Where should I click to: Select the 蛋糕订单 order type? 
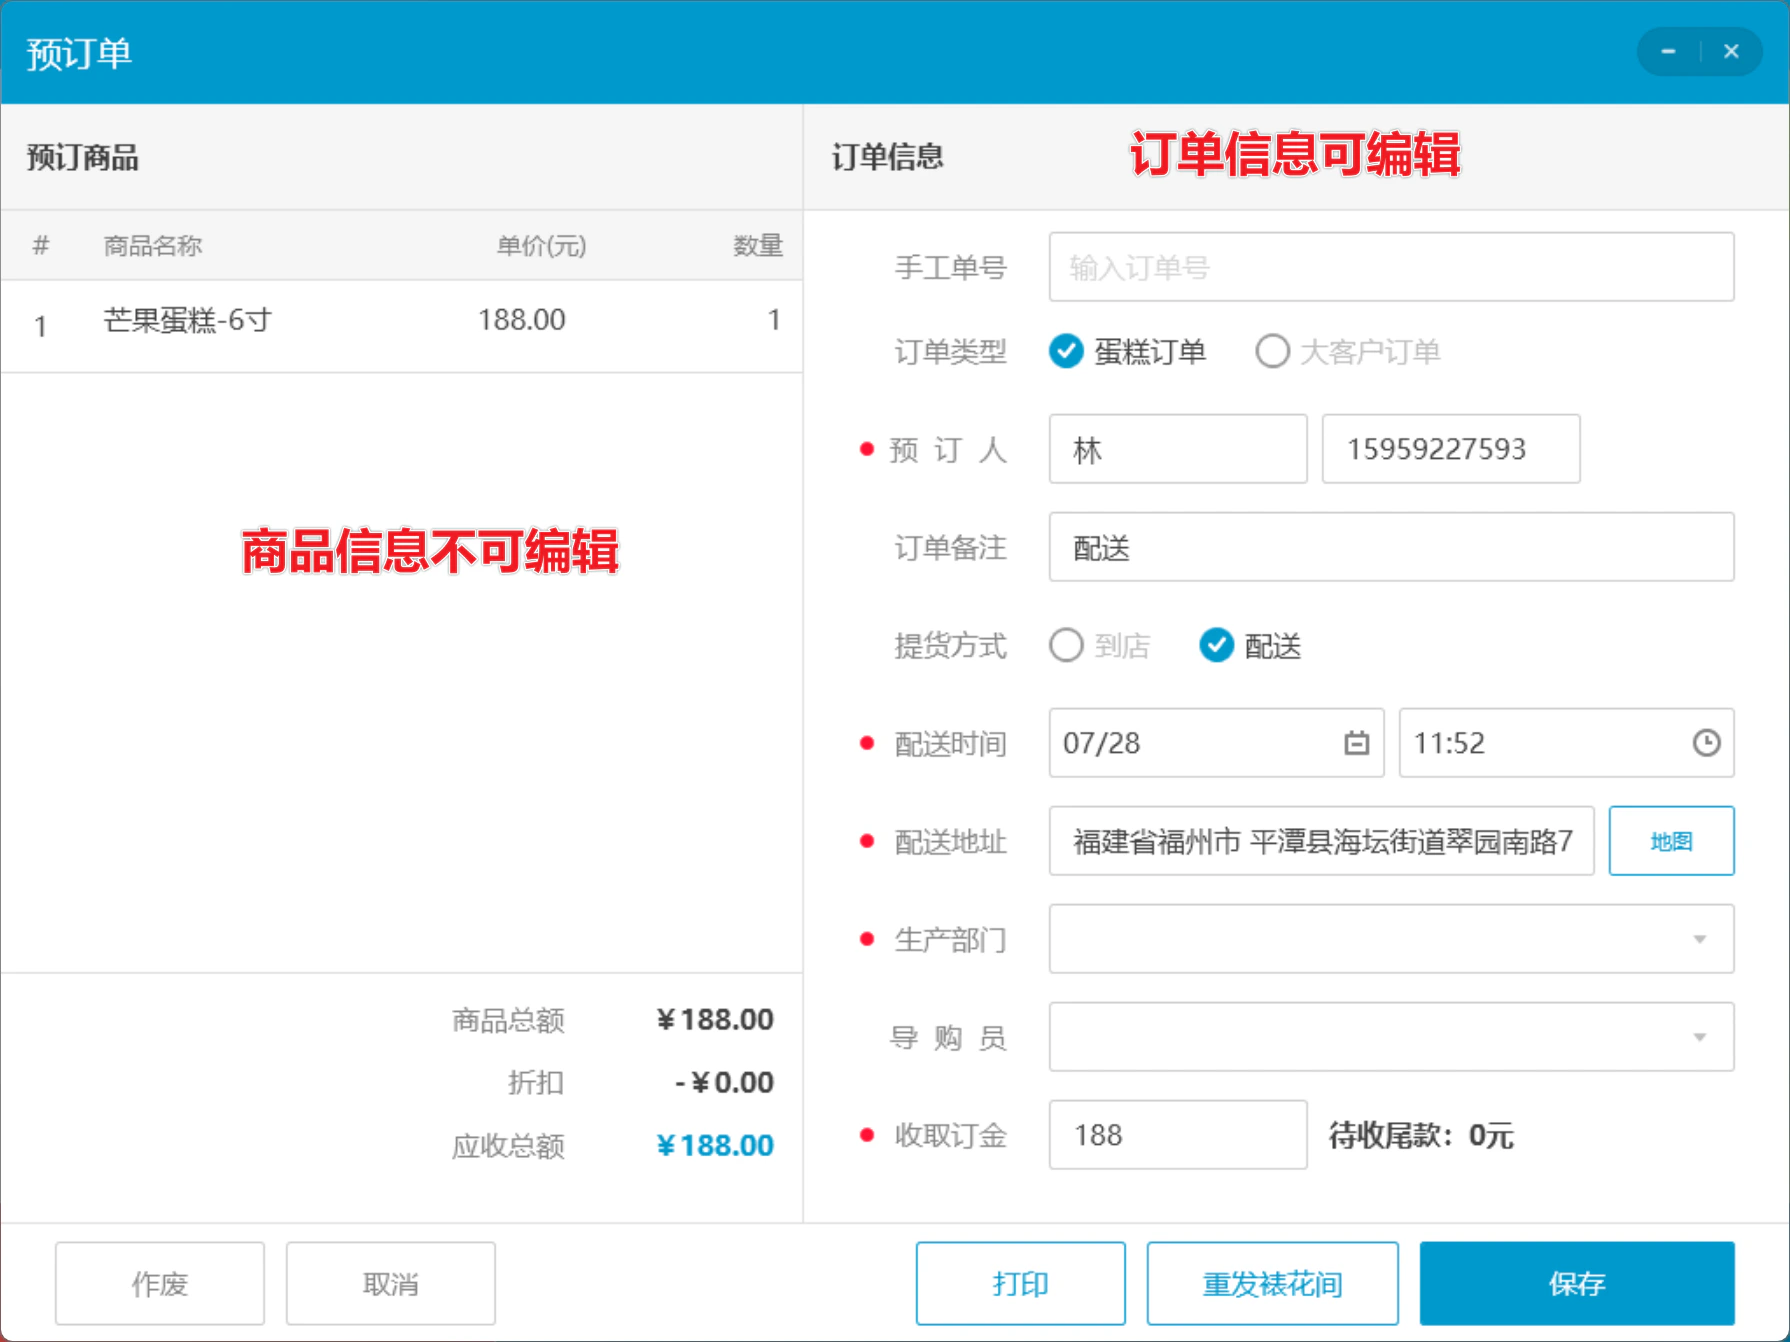click(x=1127, y=351)
